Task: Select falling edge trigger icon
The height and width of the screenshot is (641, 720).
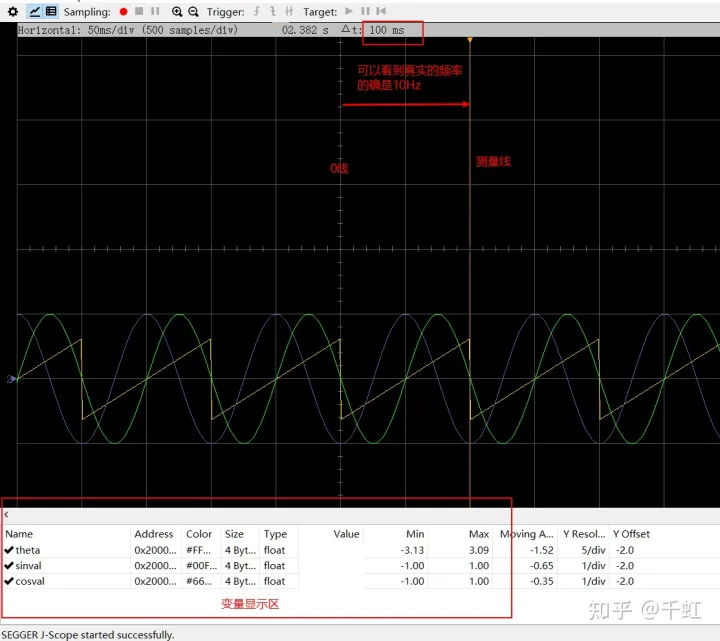Action: (x=273, y=11)
